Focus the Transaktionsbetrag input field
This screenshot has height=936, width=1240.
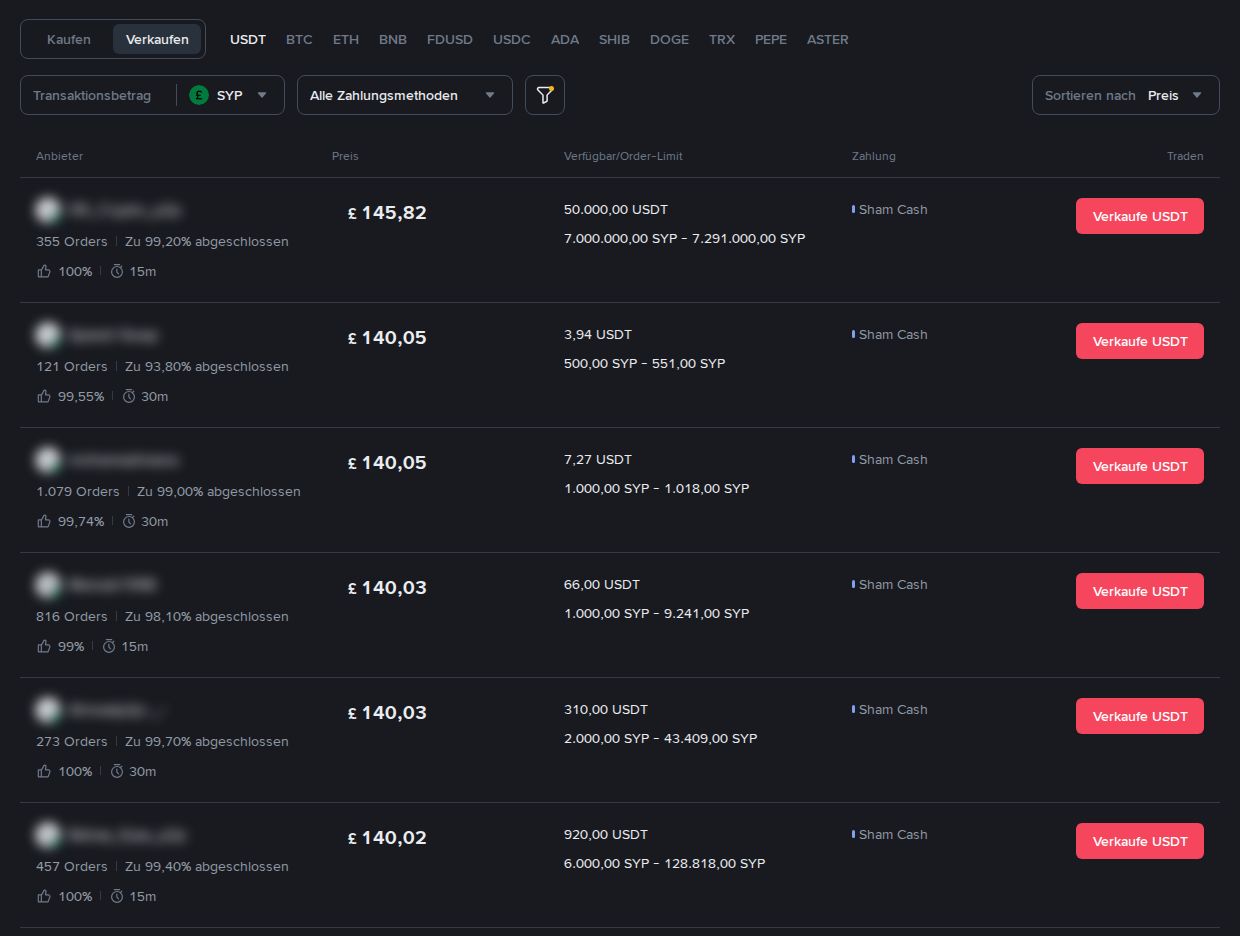point(98,95)
